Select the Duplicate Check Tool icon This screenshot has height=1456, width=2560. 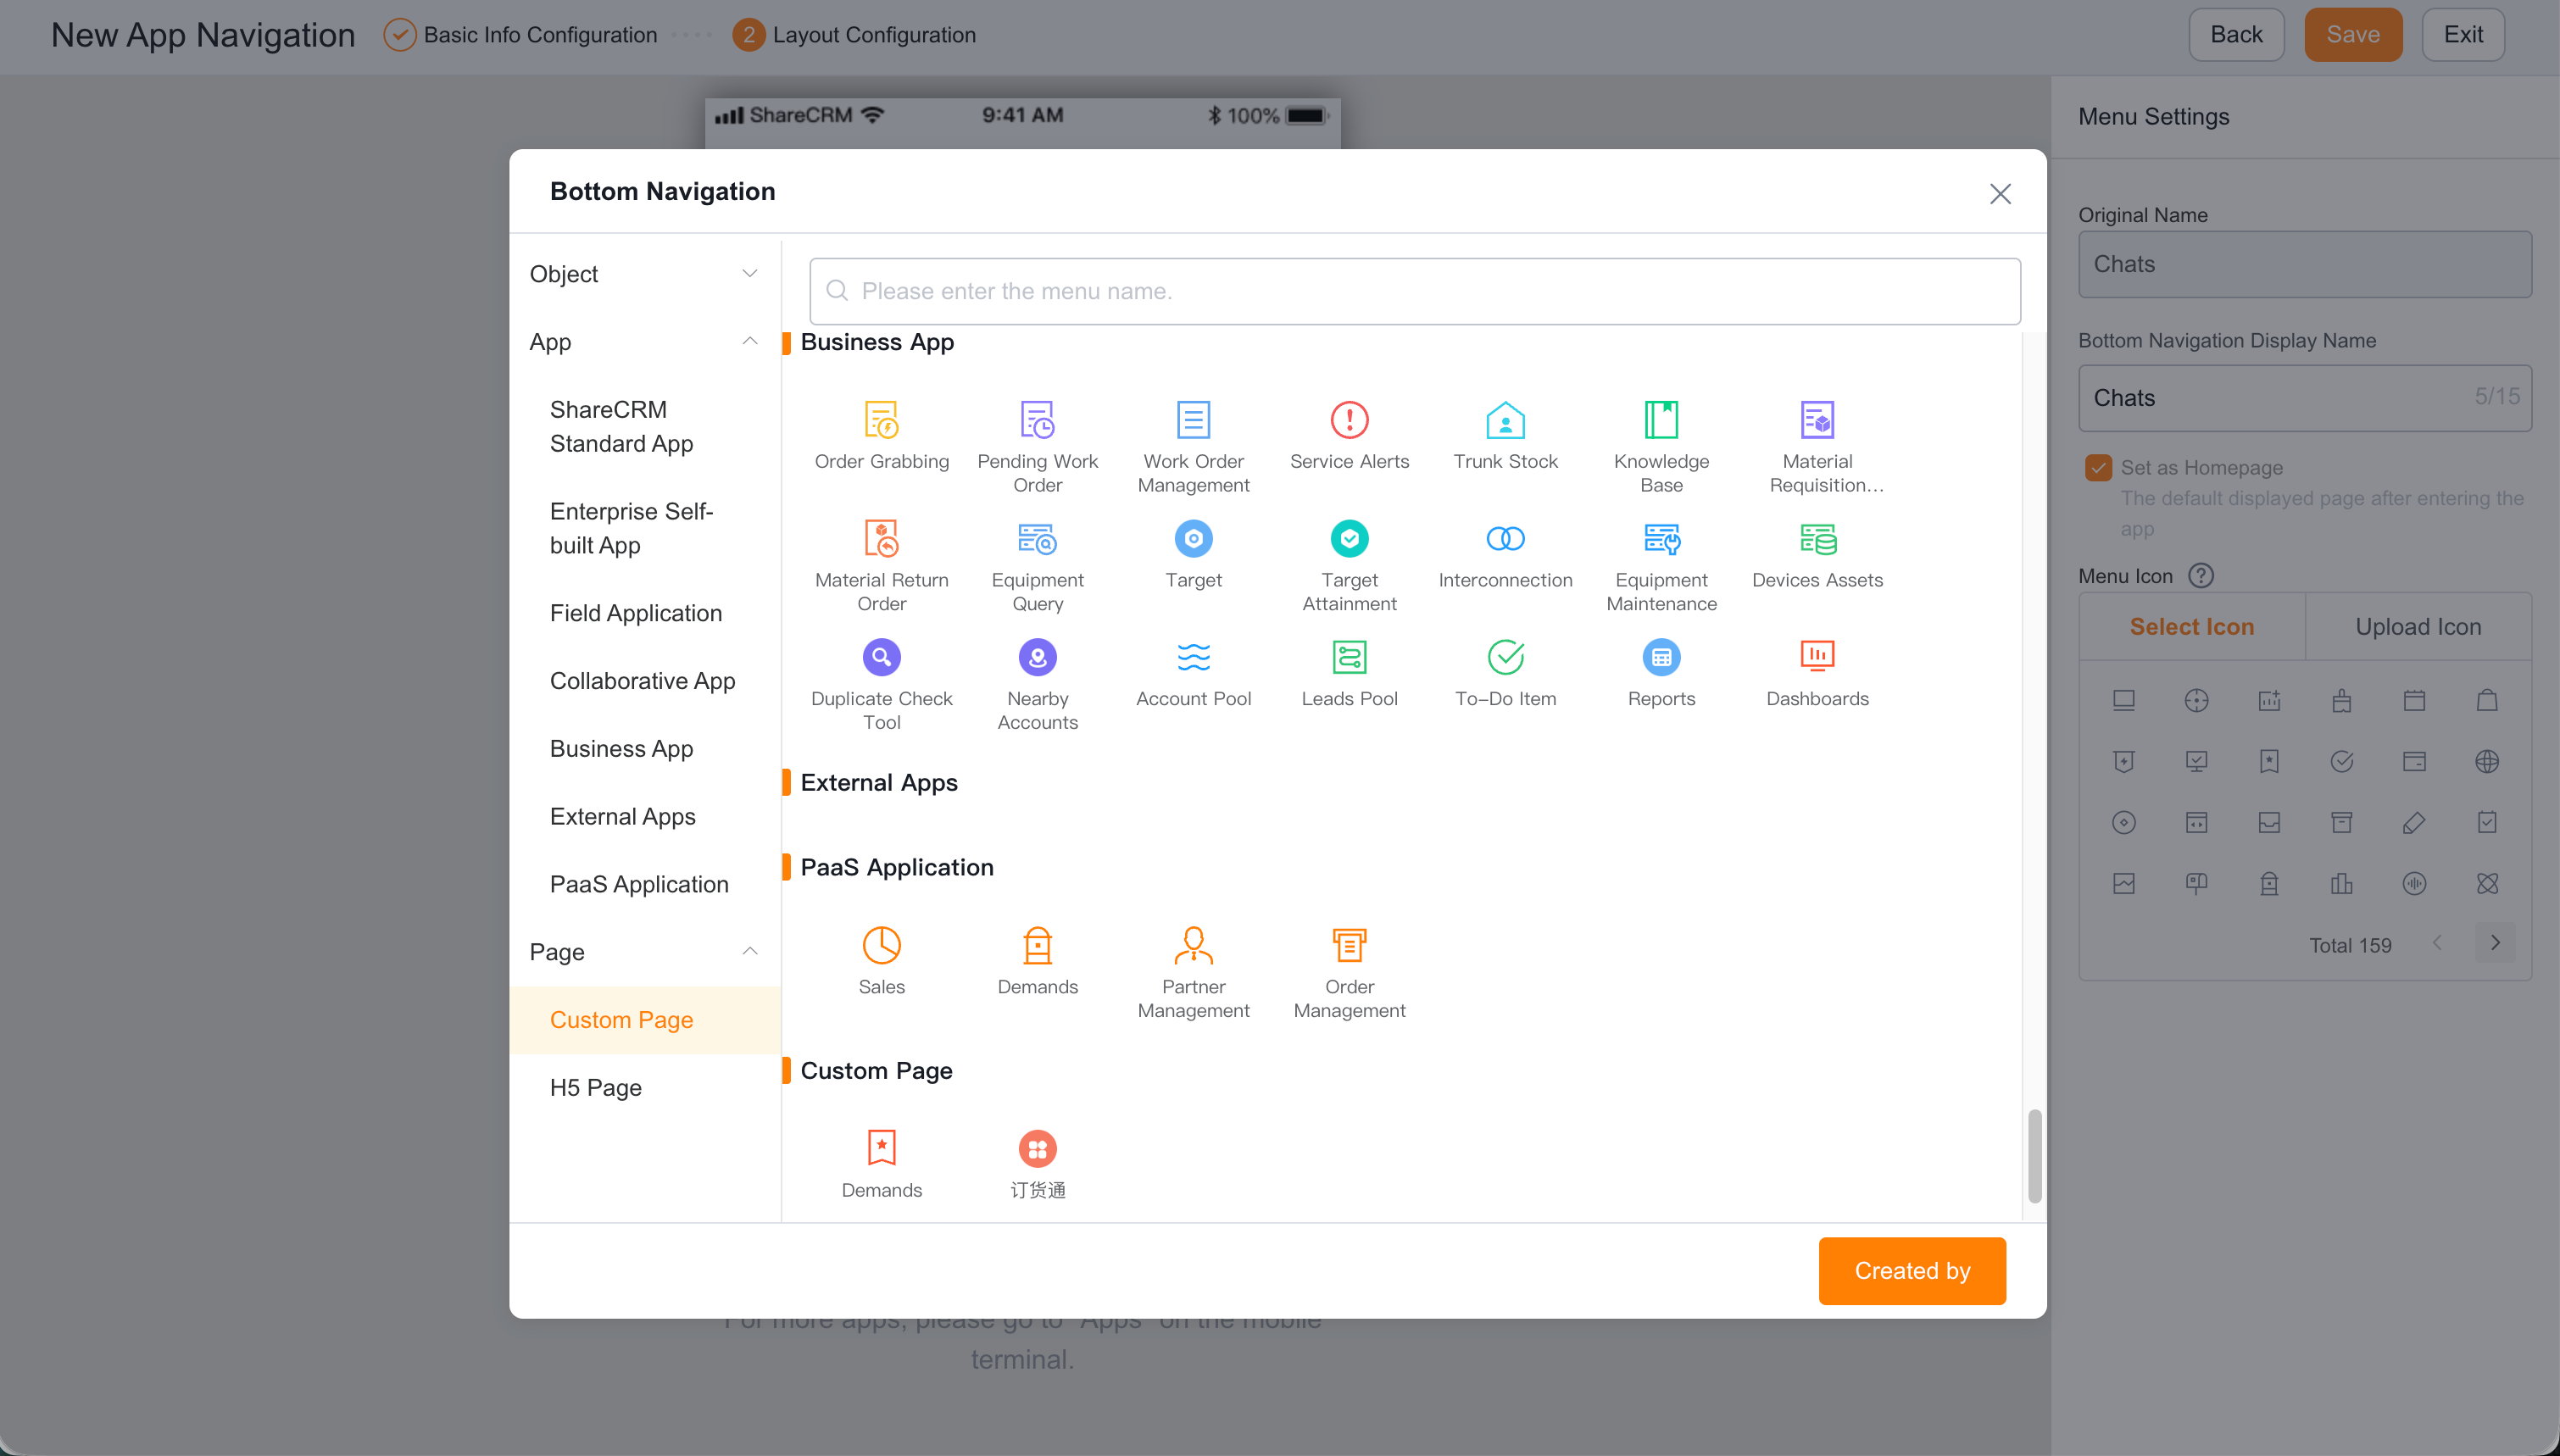tap(881, 657)
